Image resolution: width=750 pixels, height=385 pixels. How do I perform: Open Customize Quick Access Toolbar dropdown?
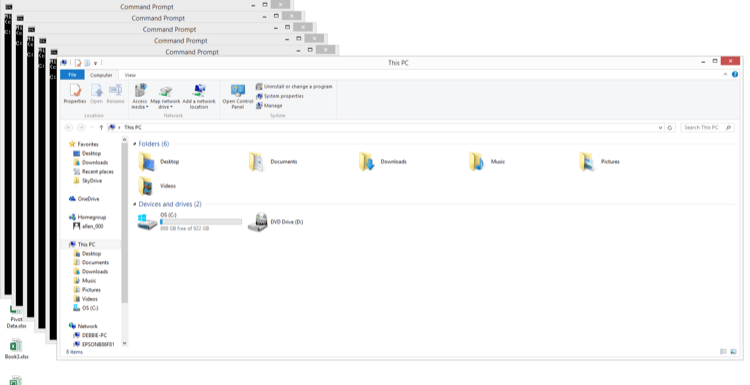coord(95,63)
